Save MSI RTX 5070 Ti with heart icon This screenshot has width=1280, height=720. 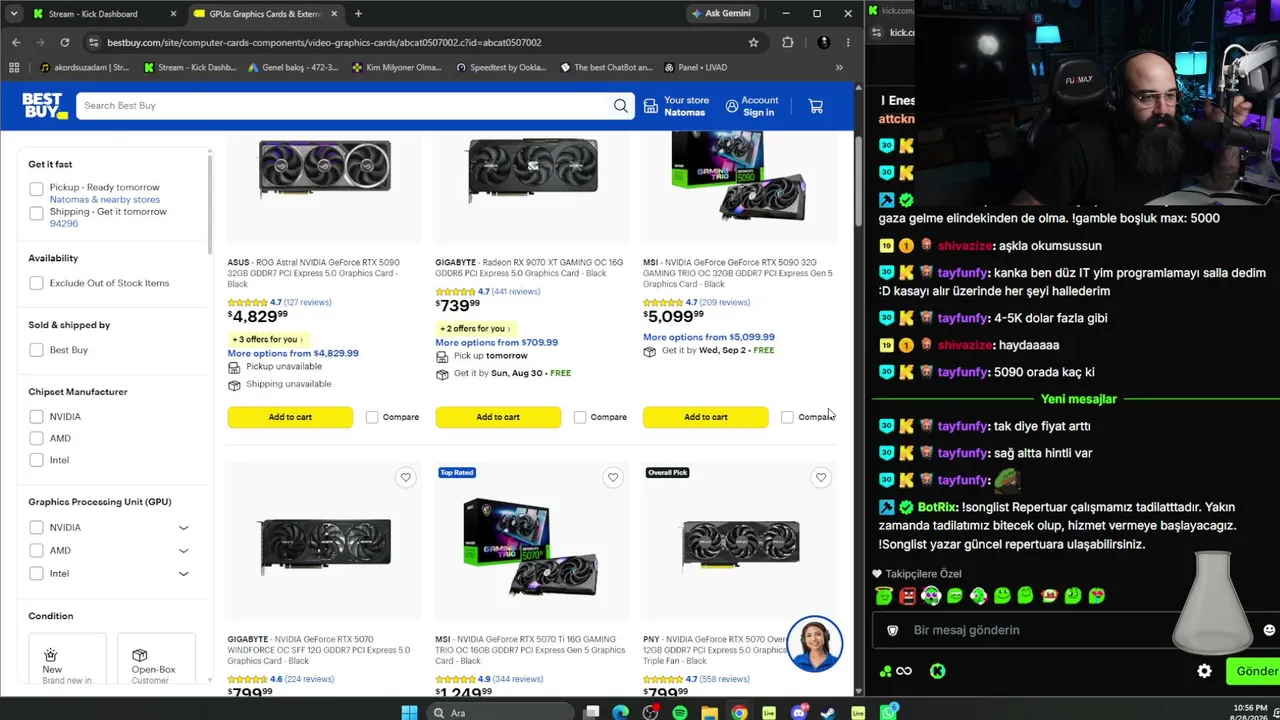(x=613, y=478)
